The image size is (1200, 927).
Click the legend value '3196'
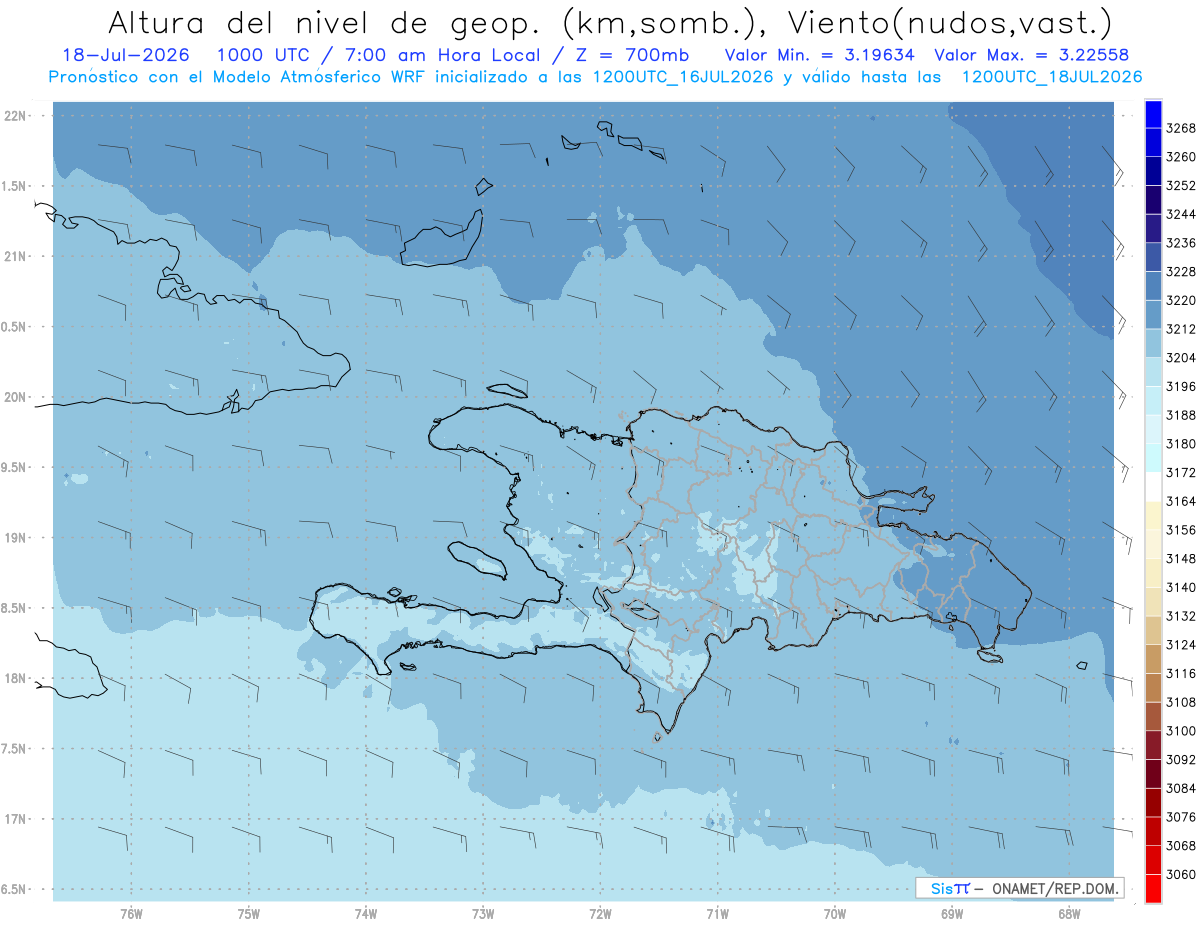1181,387
